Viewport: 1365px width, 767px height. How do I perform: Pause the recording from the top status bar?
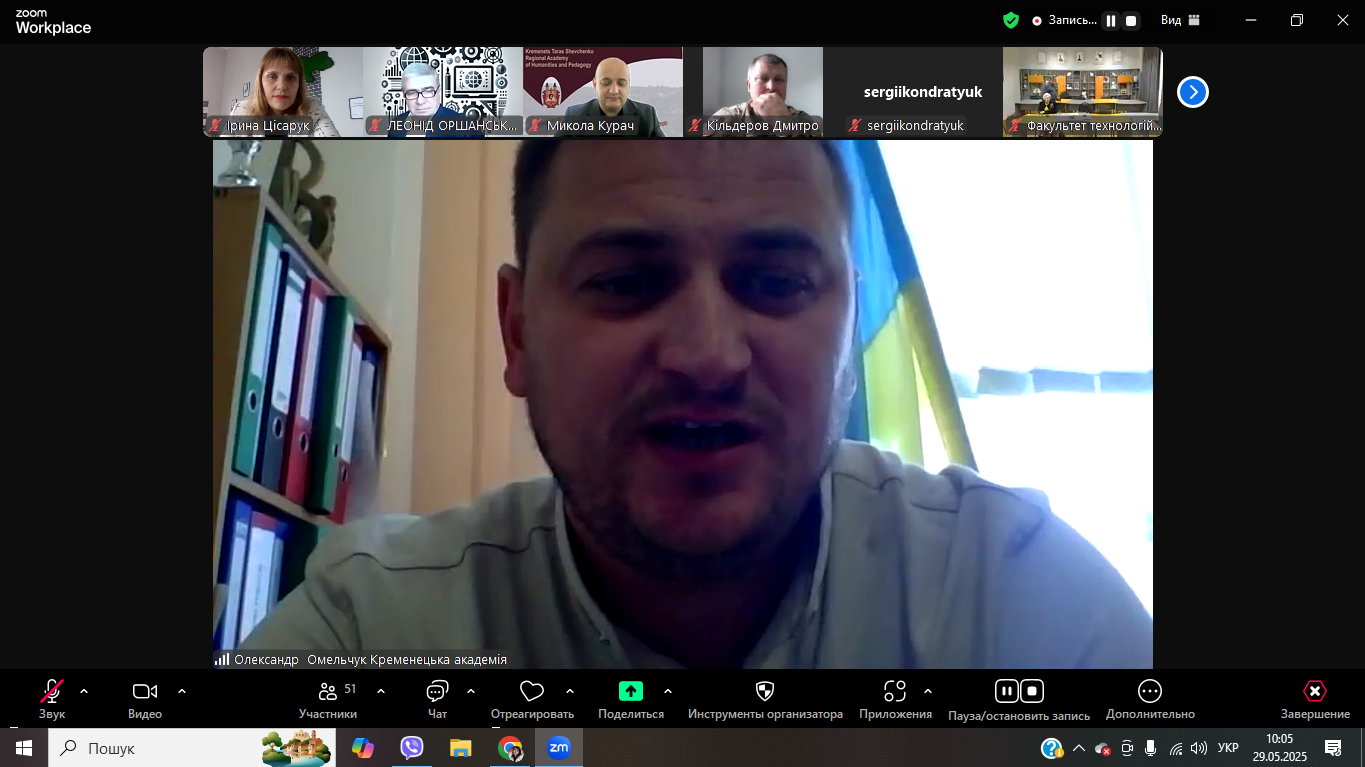point(1110,19)
